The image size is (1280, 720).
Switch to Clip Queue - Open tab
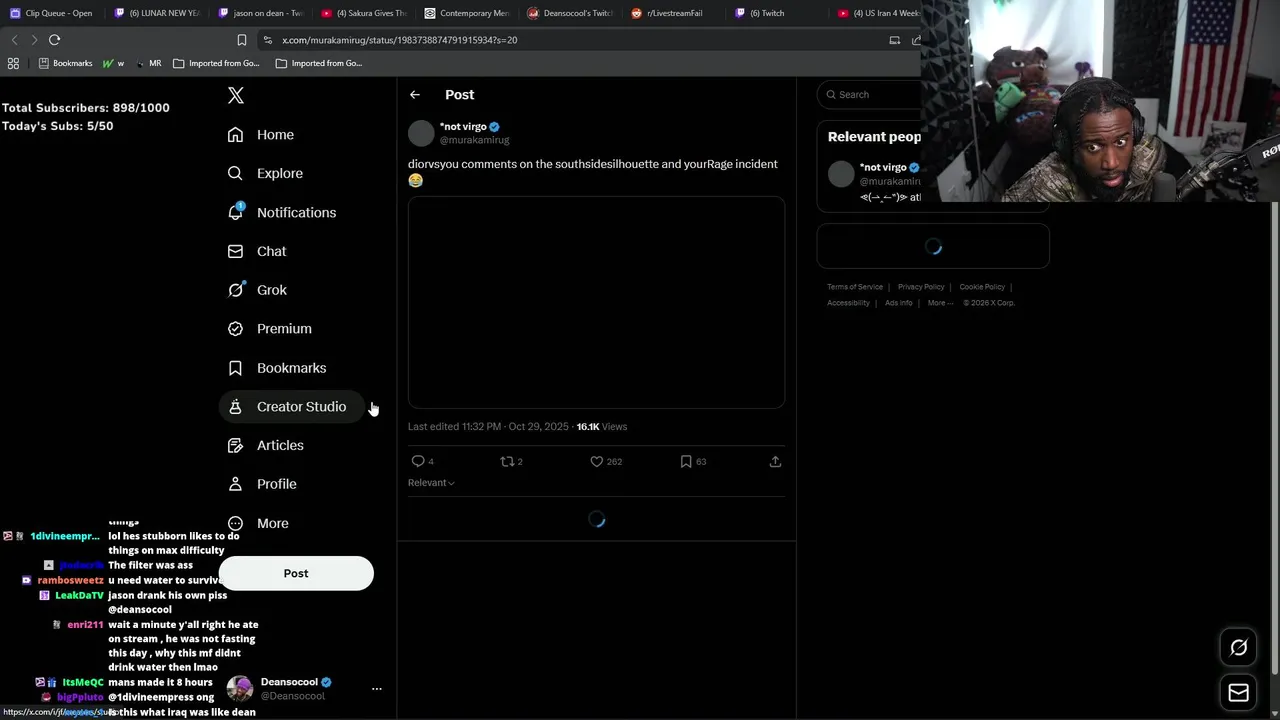[x=52, y=13]
